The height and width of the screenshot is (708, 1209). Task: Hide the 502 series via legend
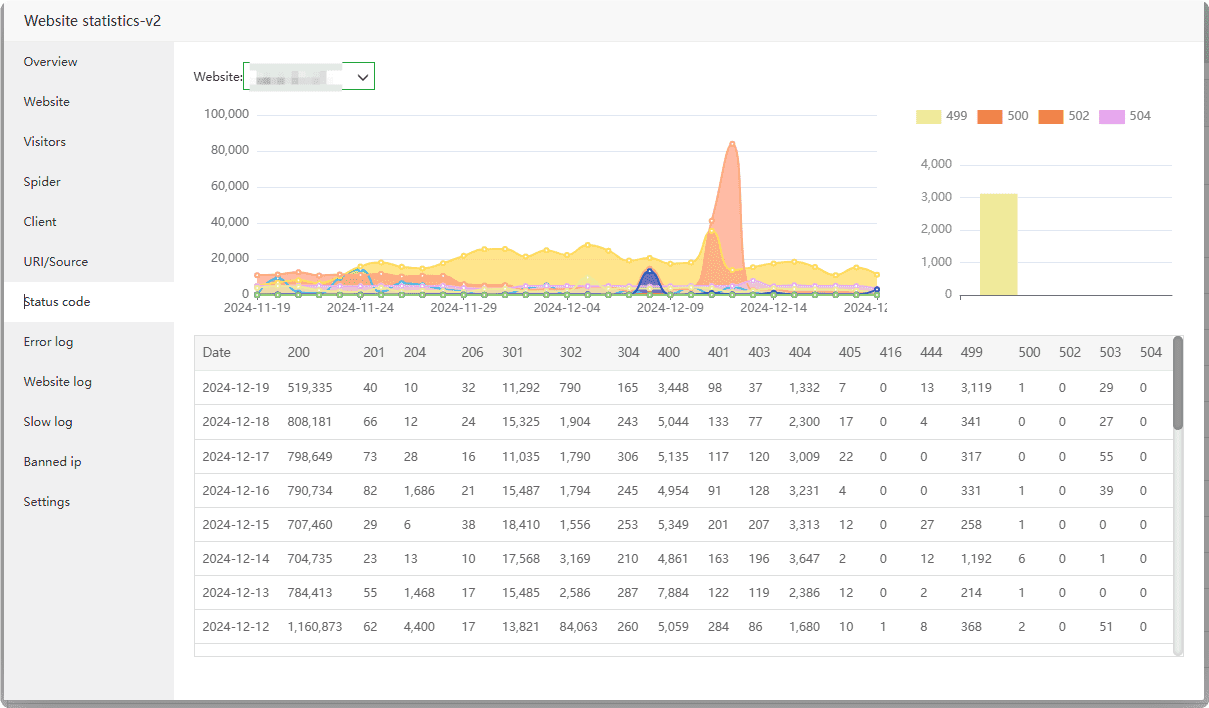(1064, 116)
